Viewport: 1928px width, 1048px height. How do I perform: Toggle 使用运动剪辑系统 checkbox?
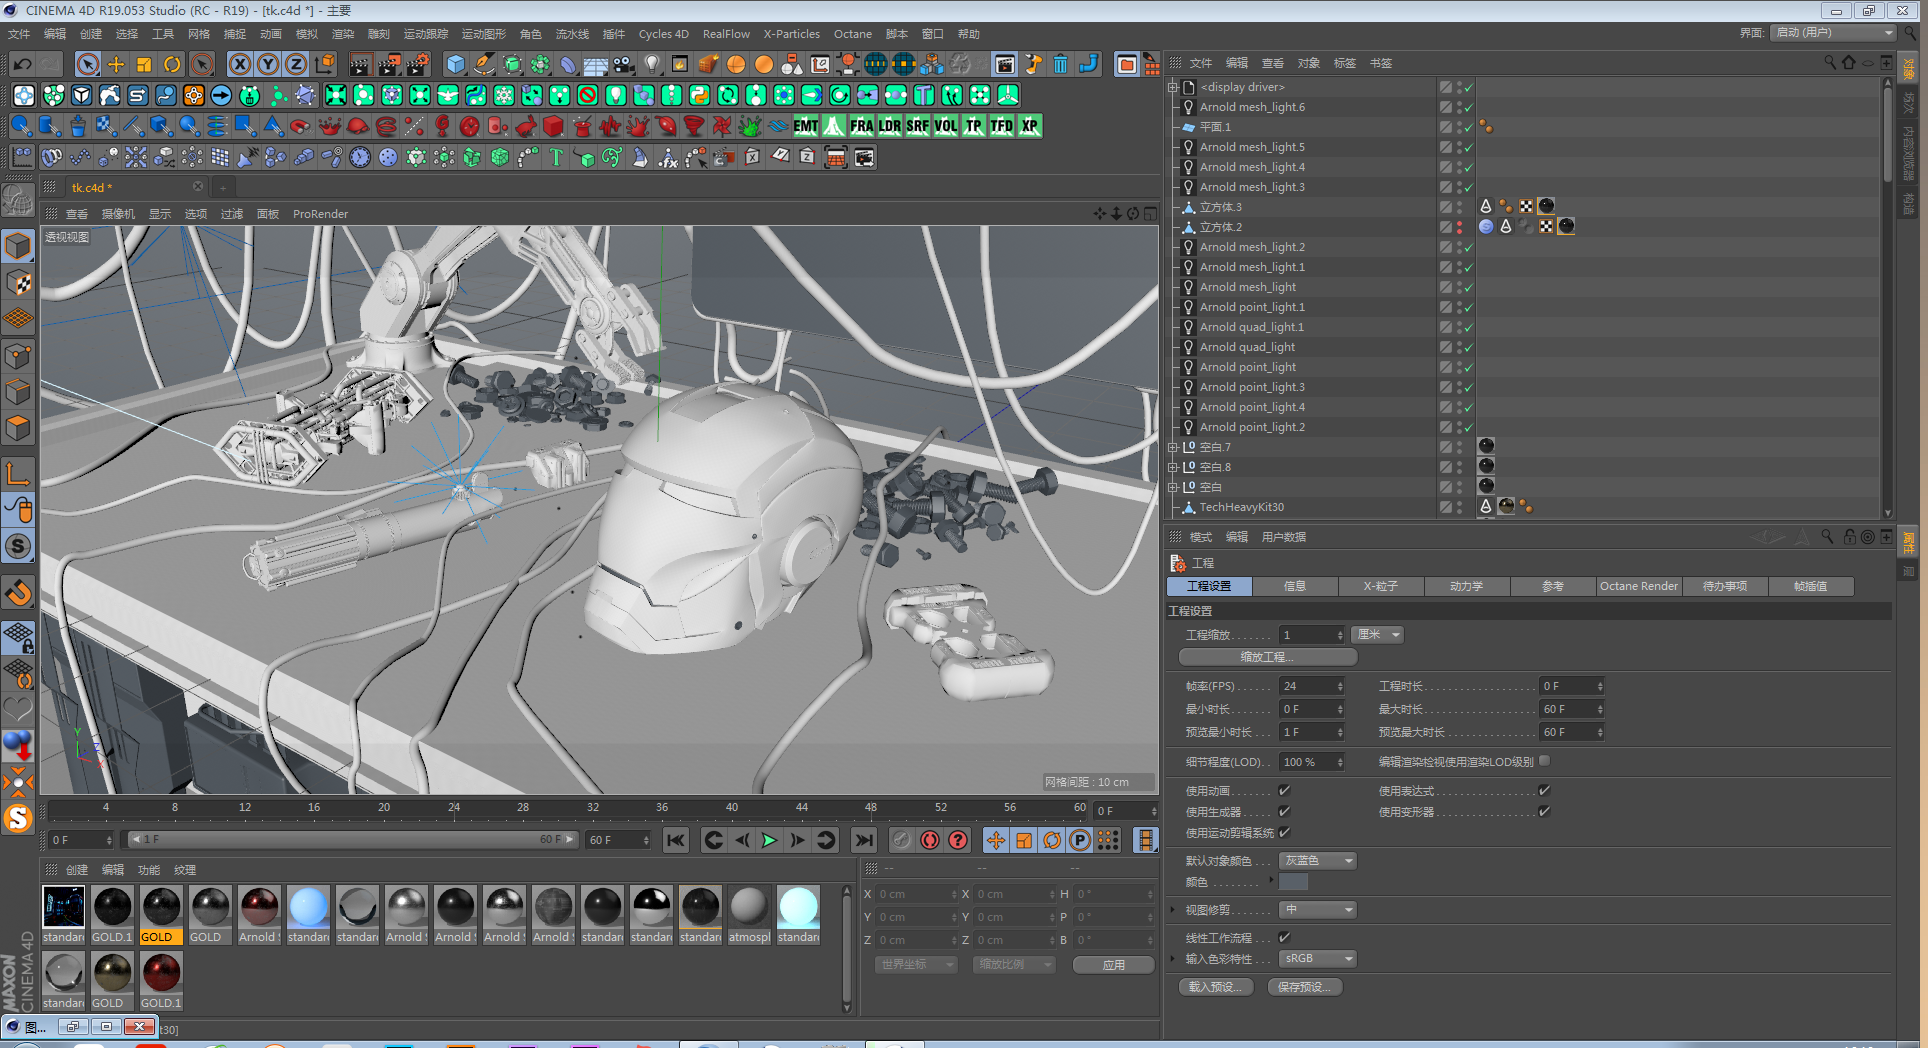1284,832
